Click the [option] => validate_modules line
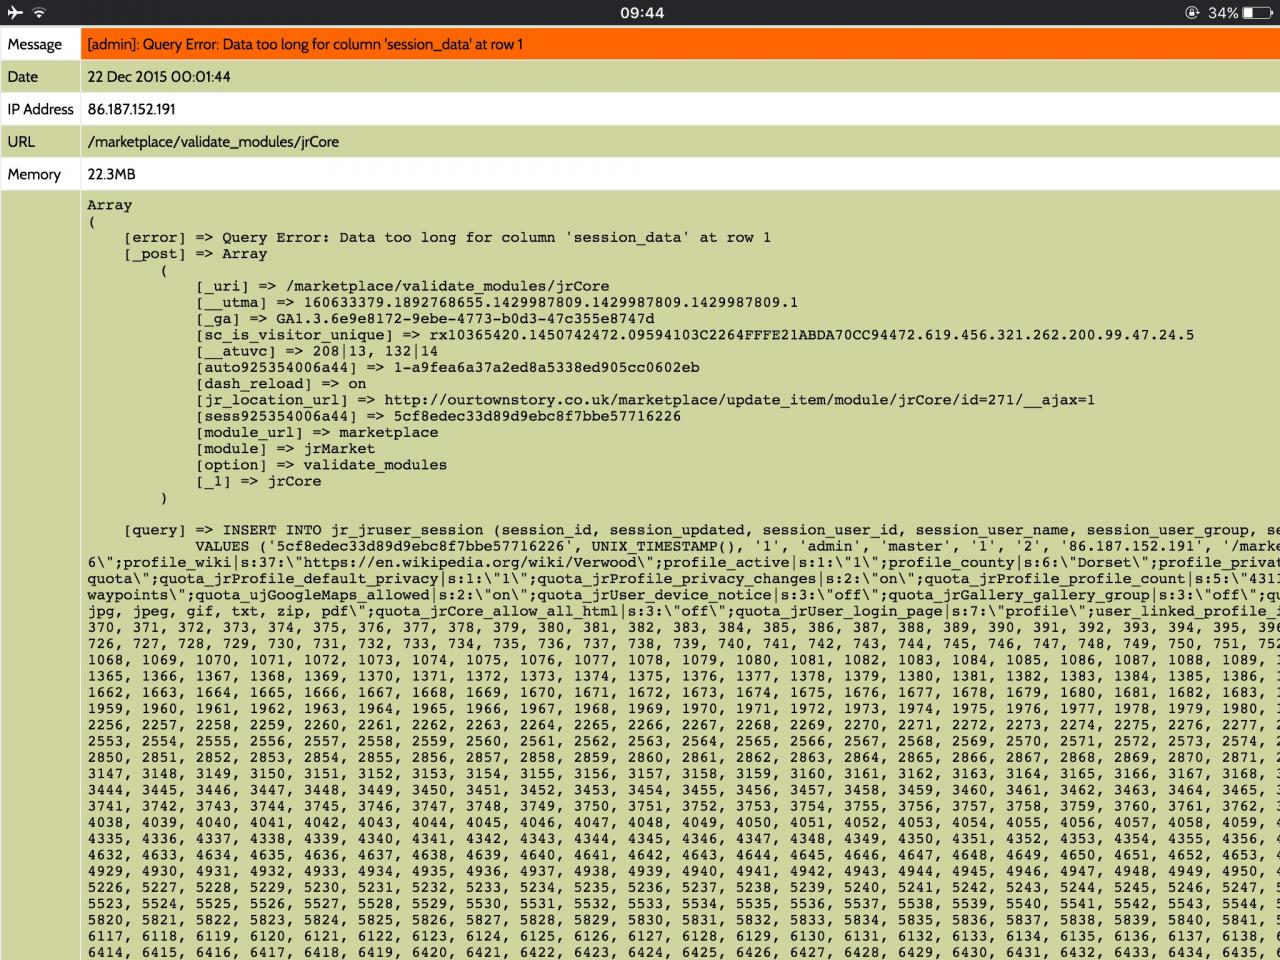 (321, 465)
